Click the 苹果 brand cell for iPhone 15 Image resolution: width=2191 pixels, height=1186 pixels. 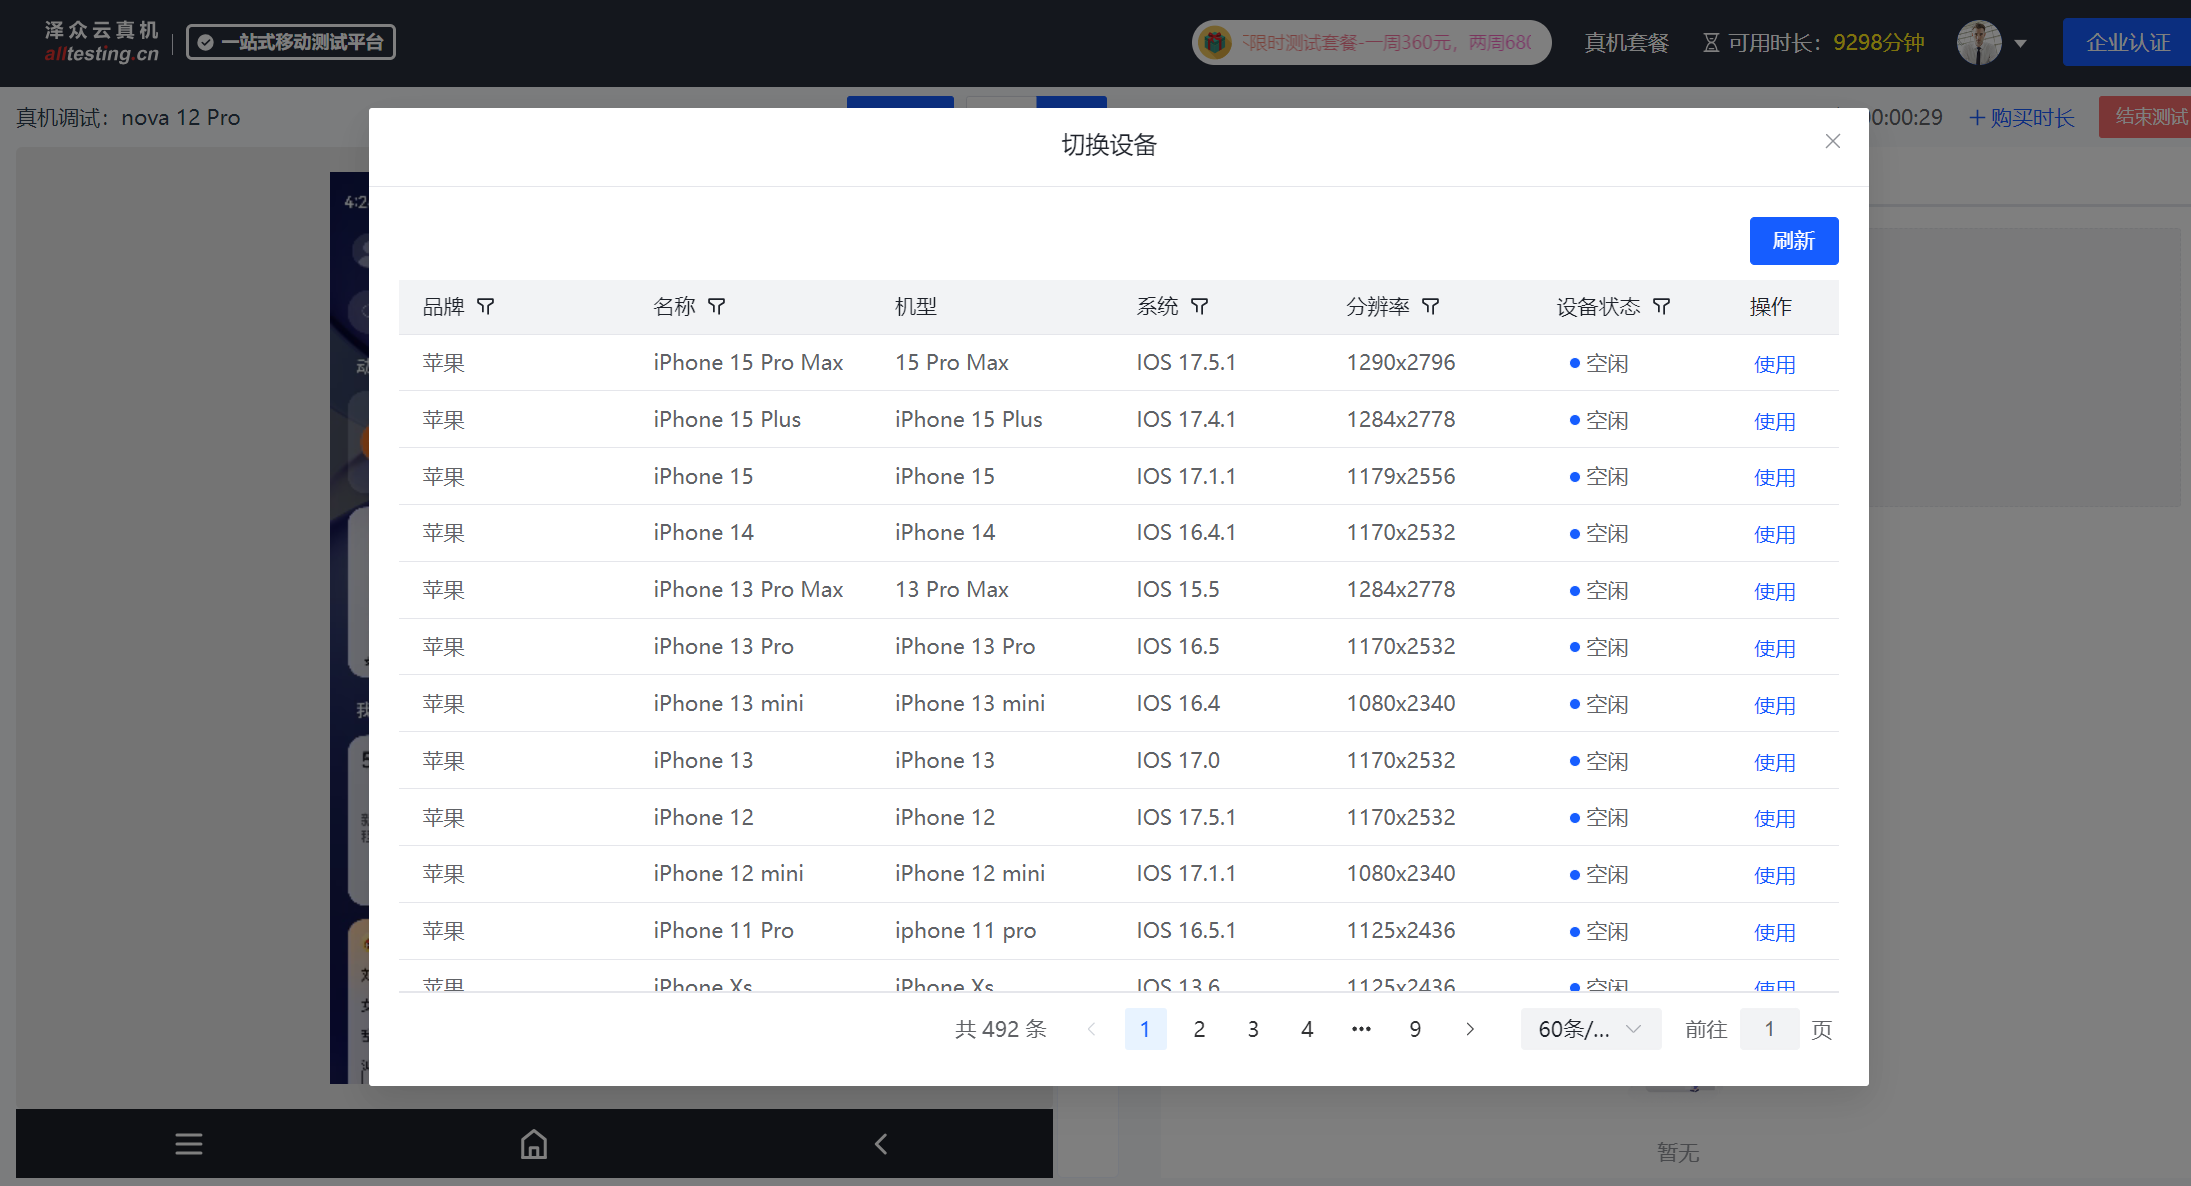point(444,477)
